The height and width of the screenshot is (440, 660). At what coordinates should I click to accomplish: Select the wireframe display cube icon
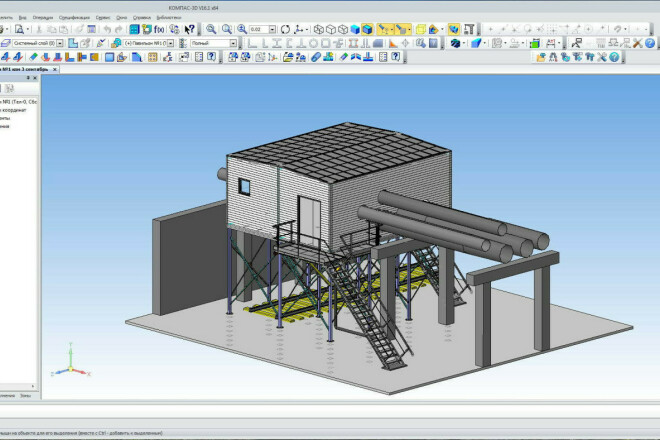[318, 30]
